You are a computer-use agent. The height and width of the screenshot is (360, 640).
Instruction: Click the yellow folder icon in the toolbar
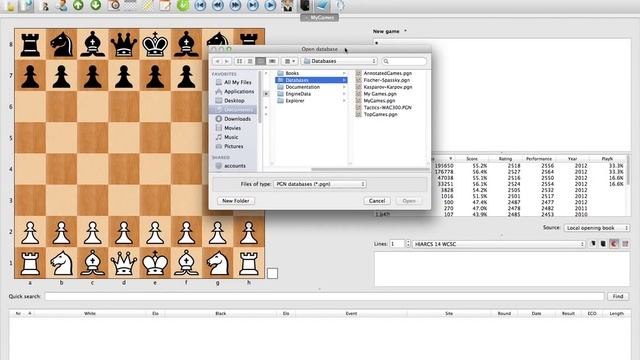[x=10, y=6]
